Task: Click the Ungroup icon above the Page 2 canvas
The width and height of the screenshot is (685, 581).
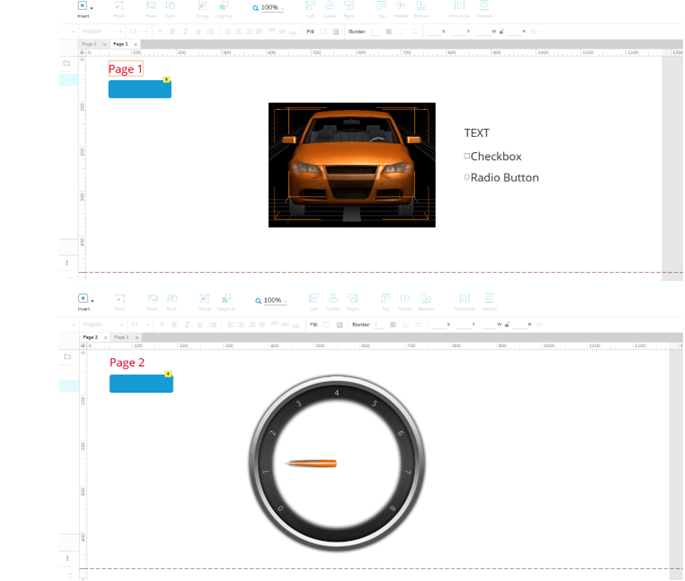Action: click(226, 302)
